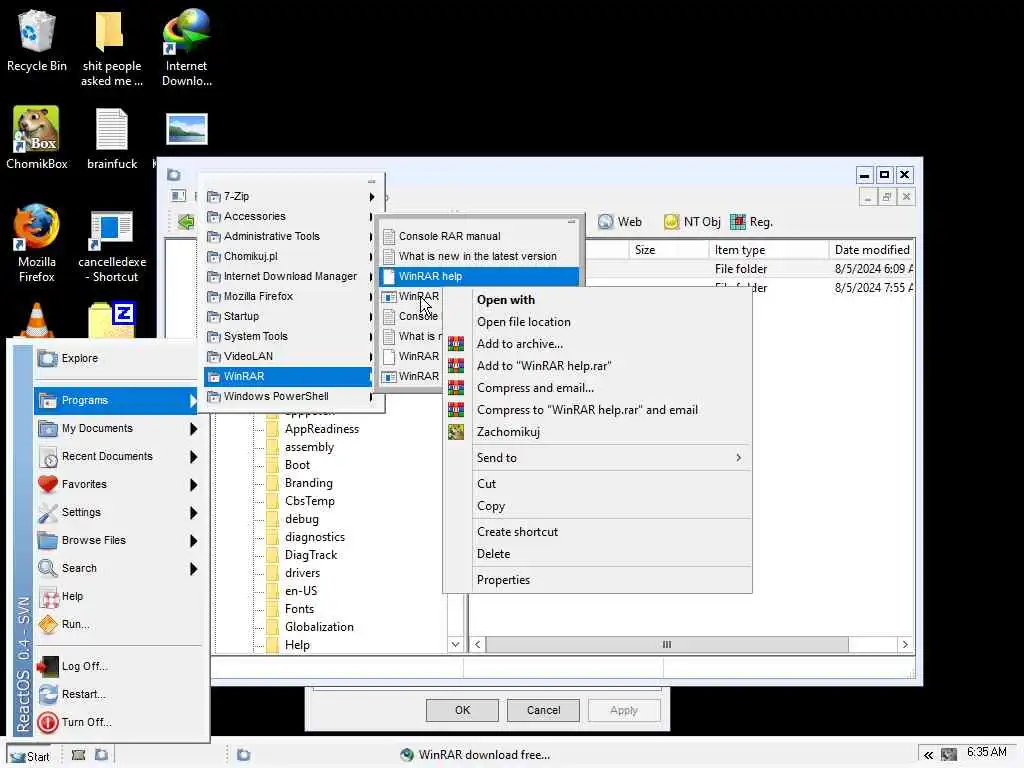Viewport: 1024px width, 768px height.
Task: Click the green back arrow in explorer
Action: pos(186,222)
